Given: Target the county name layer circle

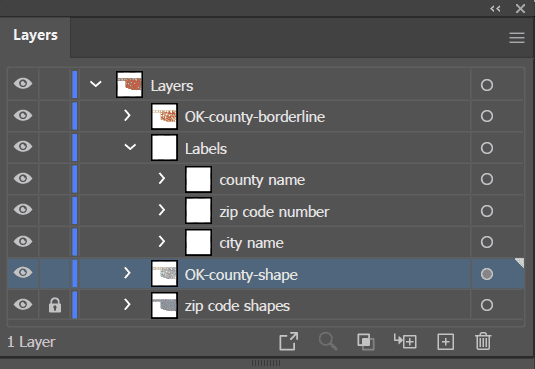Looking at the screenshot, I should point(487,179).
